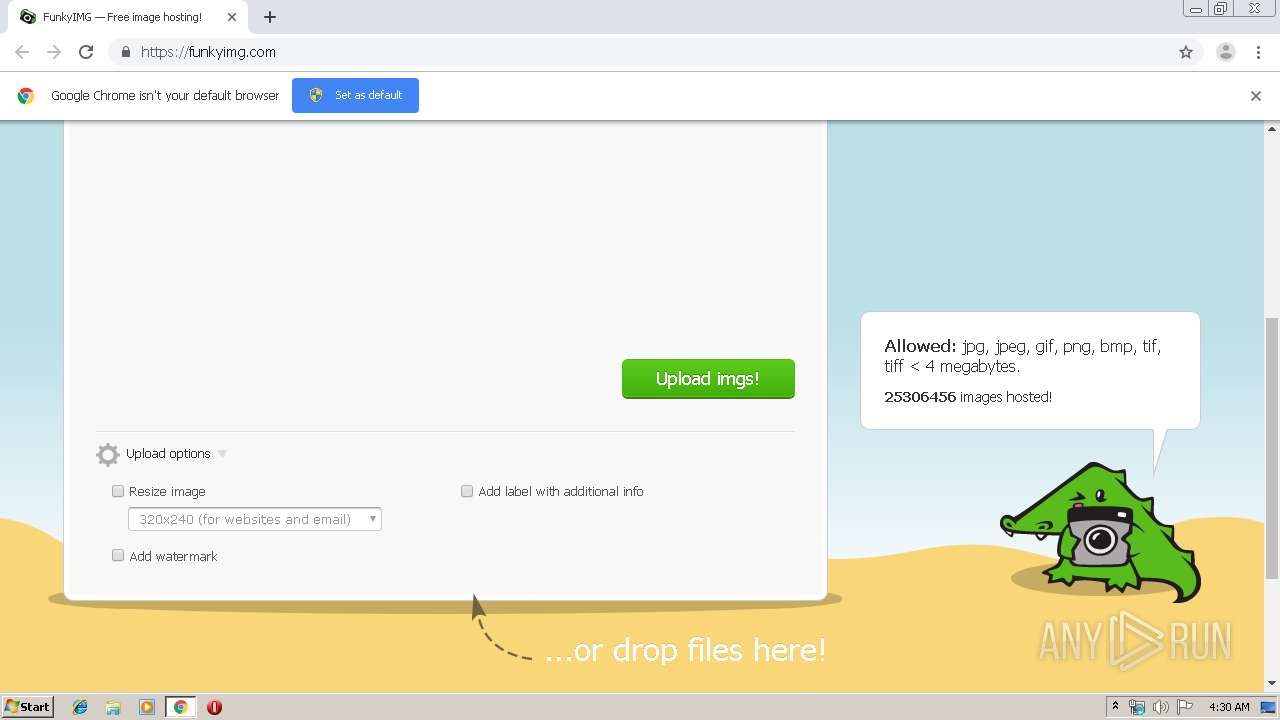Open a new tab with the plus icon
The height and width of the screenshot is (720, 1280).
coord(270,17)
